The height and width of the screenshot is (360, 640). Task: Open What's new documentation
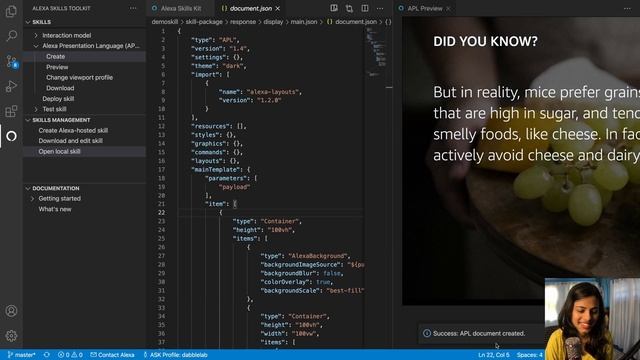(x=55, y=209)
